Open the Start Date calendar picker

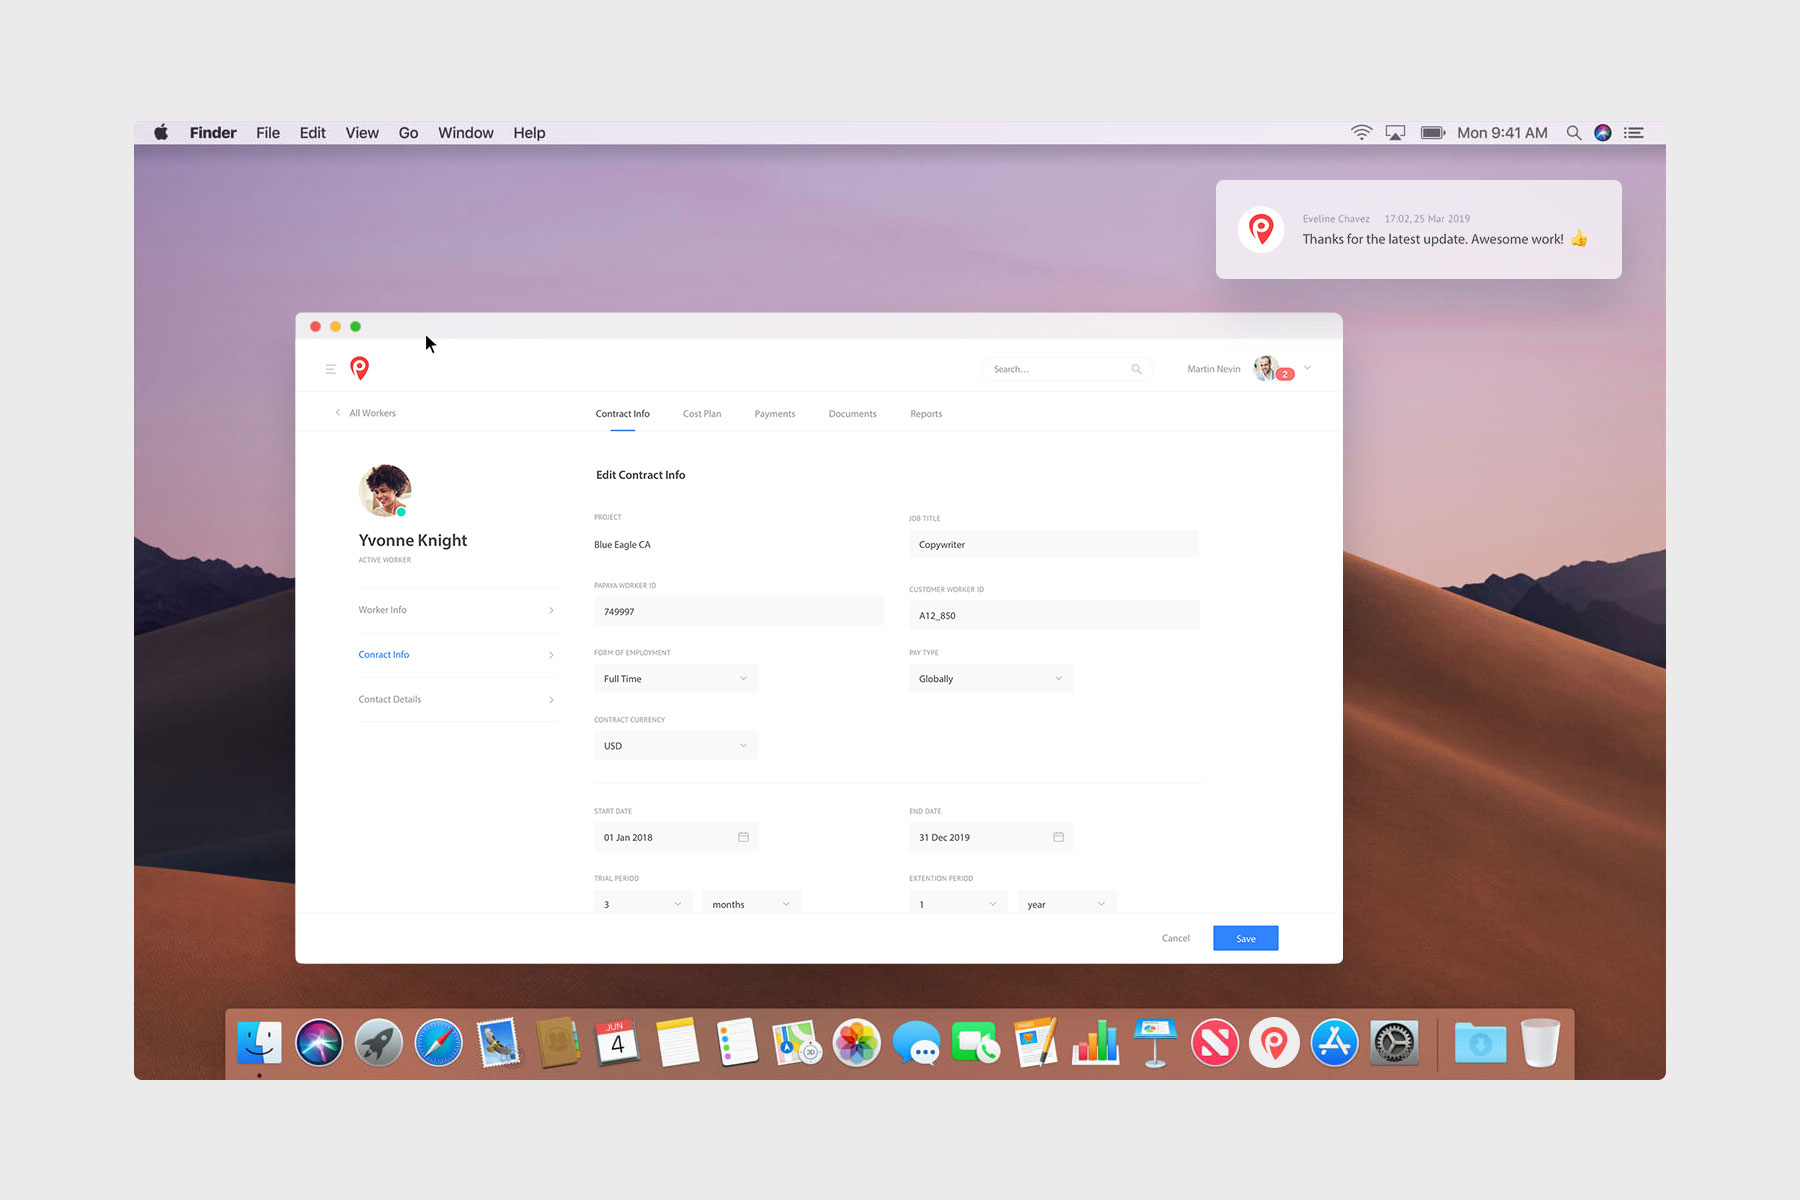coord(743,836)
